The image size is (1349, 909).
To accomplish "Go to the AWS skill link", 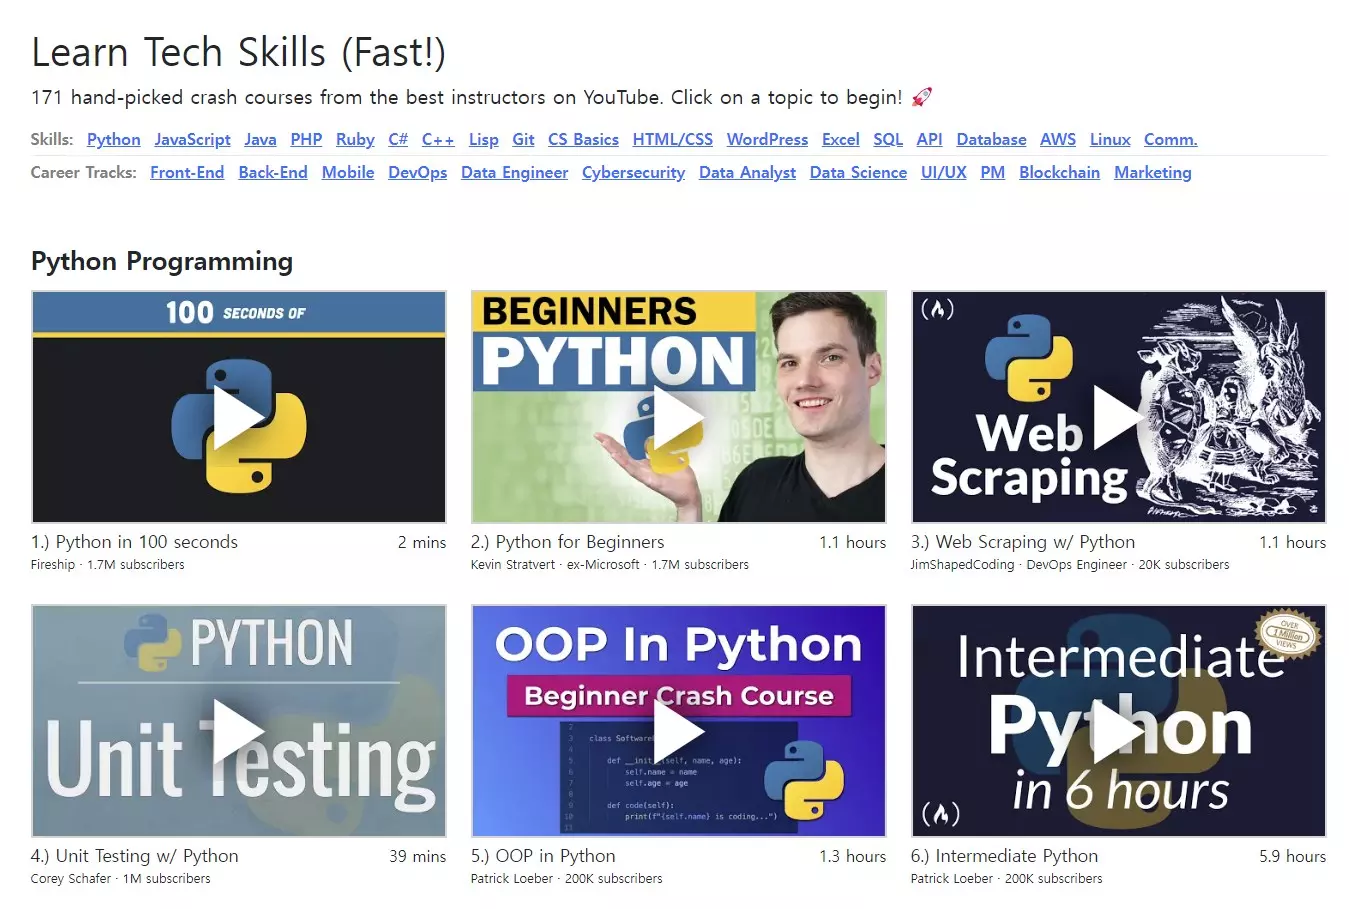I will [1058, 139].
